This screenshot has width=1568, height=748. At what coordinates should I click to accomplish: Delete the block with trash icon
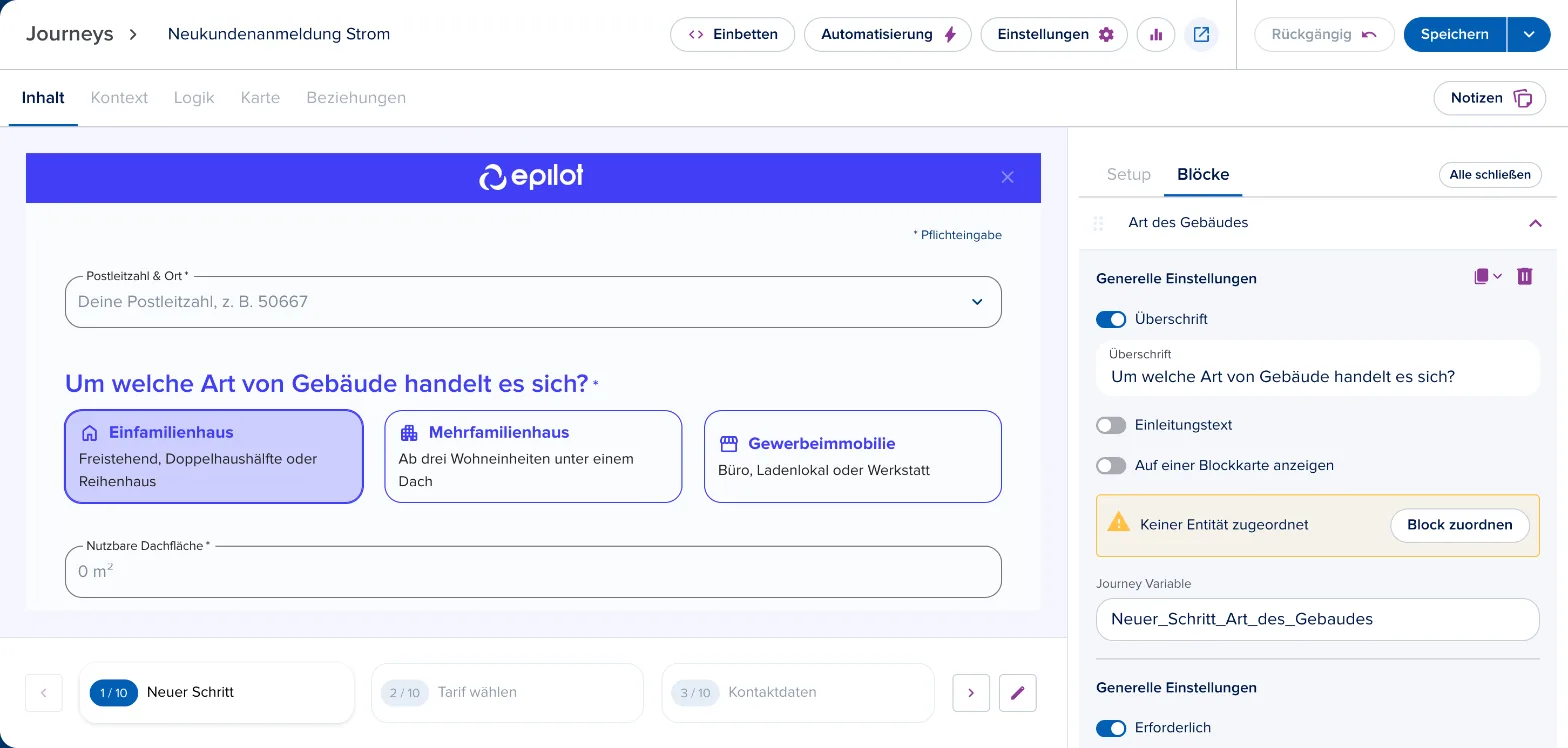pos(1525,277)
